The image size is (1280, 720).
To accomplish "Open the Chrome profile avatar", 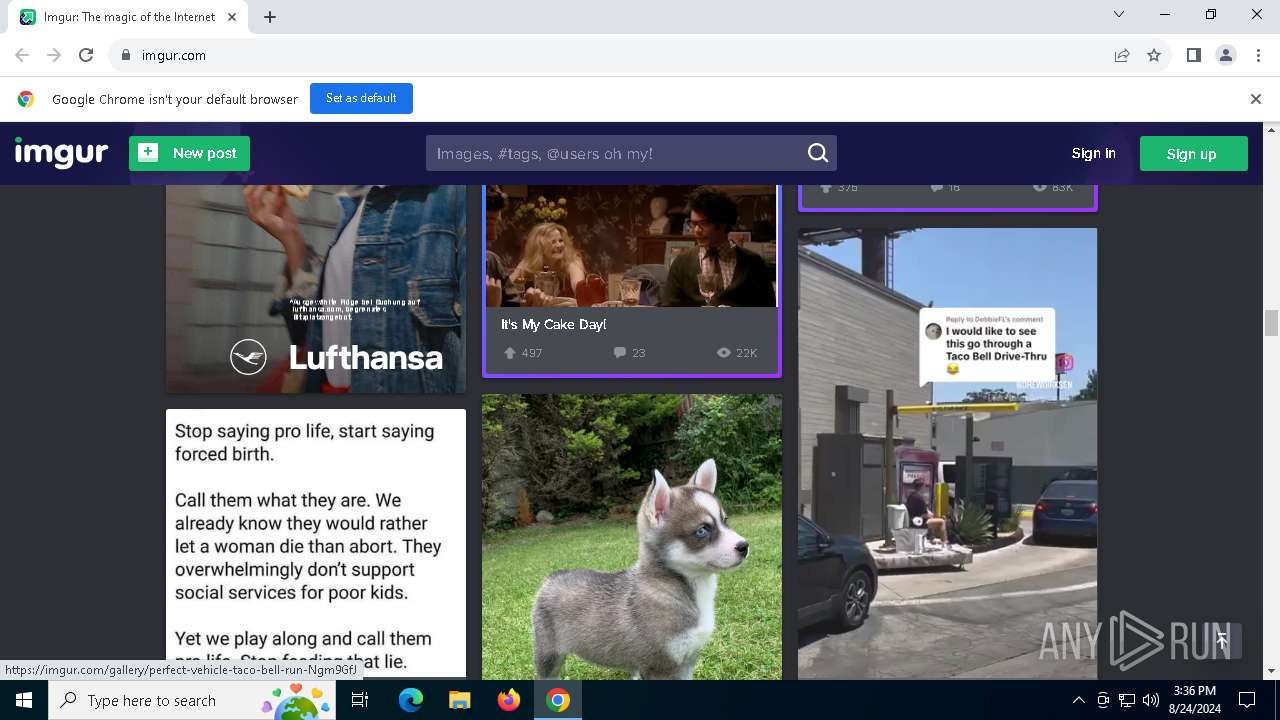I will coord(1226,55).
